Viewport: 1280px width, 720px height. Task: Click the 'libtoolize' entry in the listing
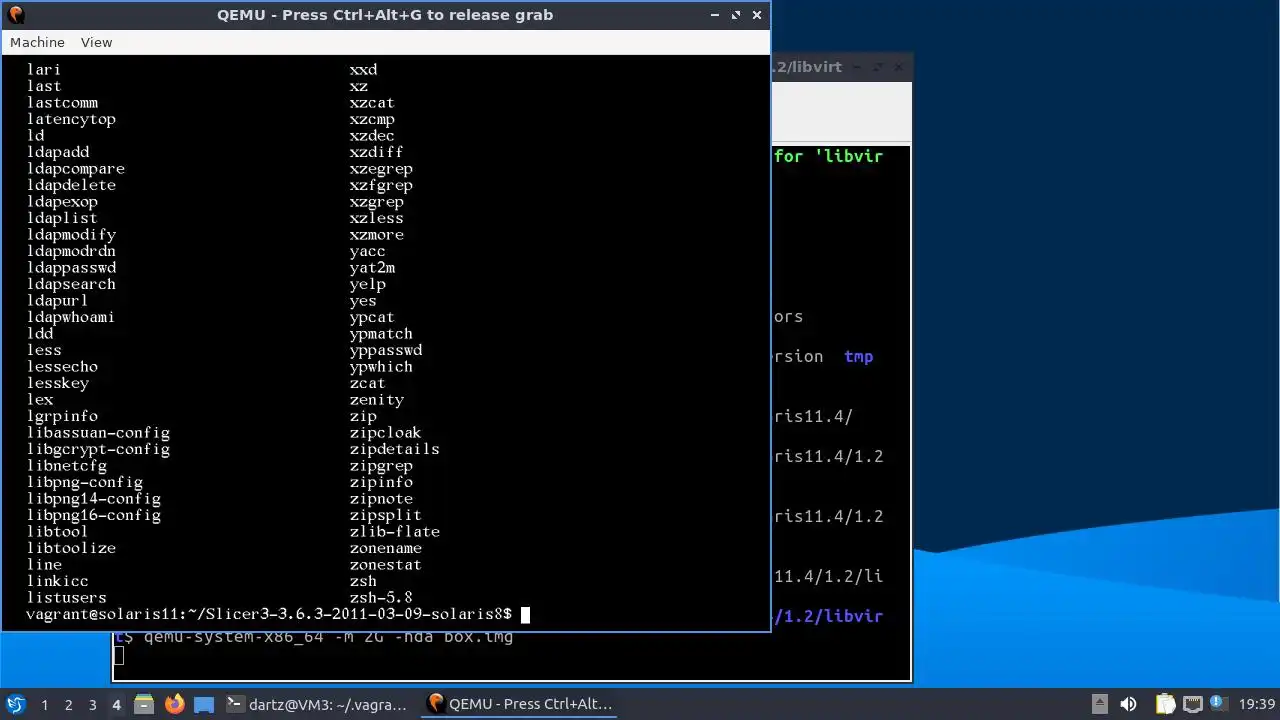(x=71, y=548)
